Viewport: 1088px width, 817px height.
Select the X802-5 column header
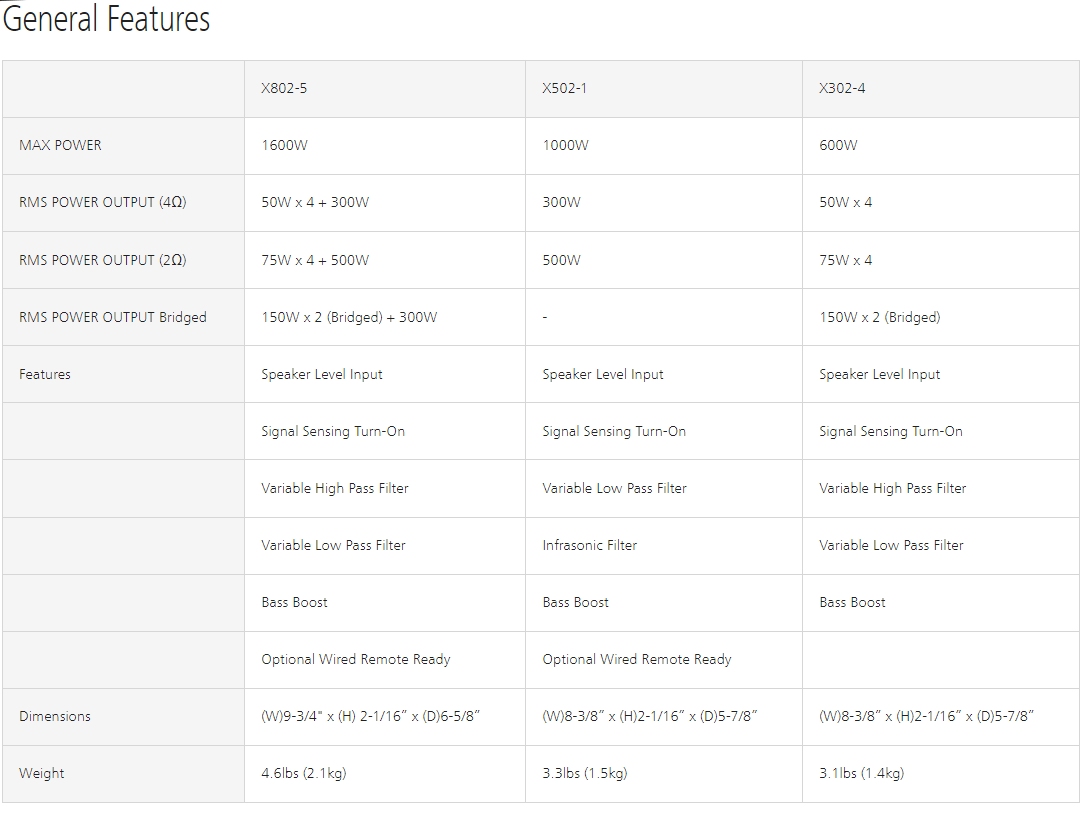(284, 88)
